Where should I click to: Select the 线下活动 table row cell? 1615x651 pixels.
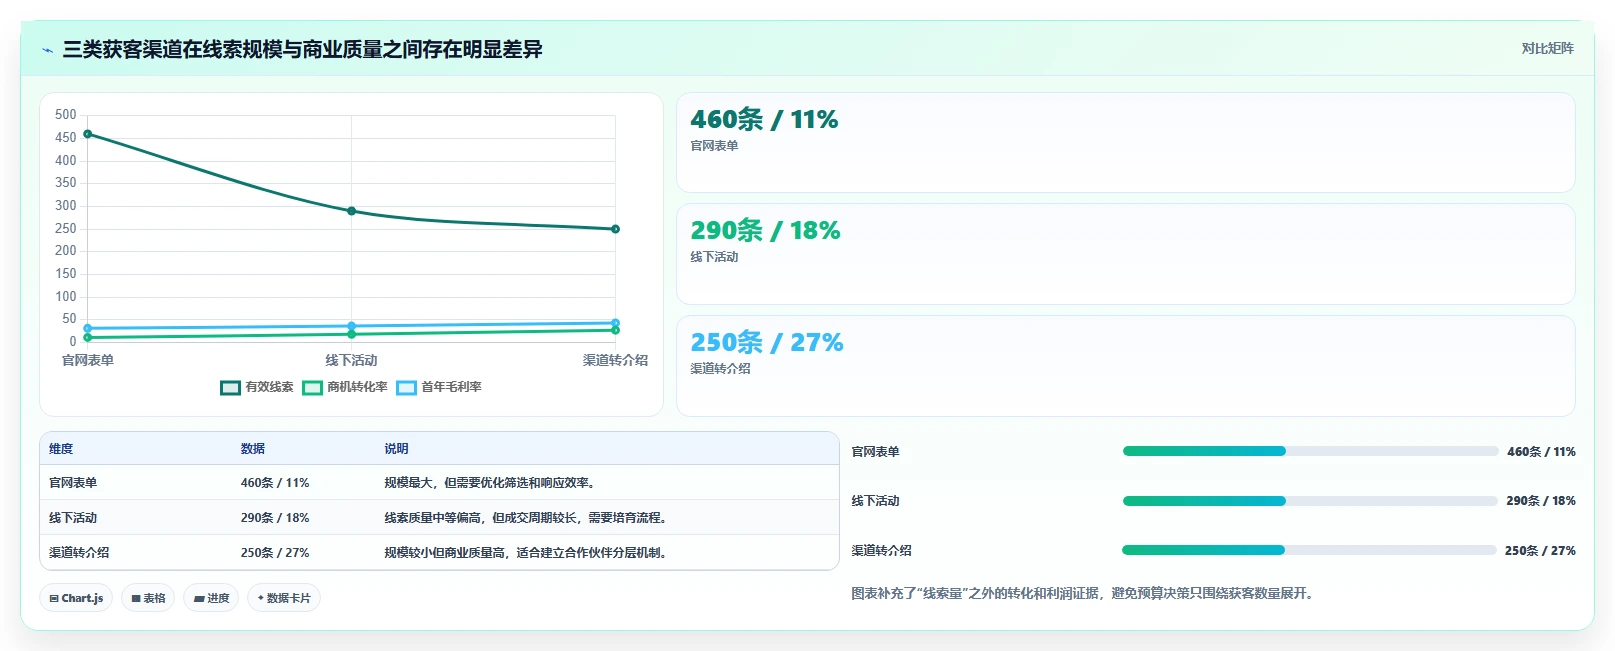[x=73, y=518]
